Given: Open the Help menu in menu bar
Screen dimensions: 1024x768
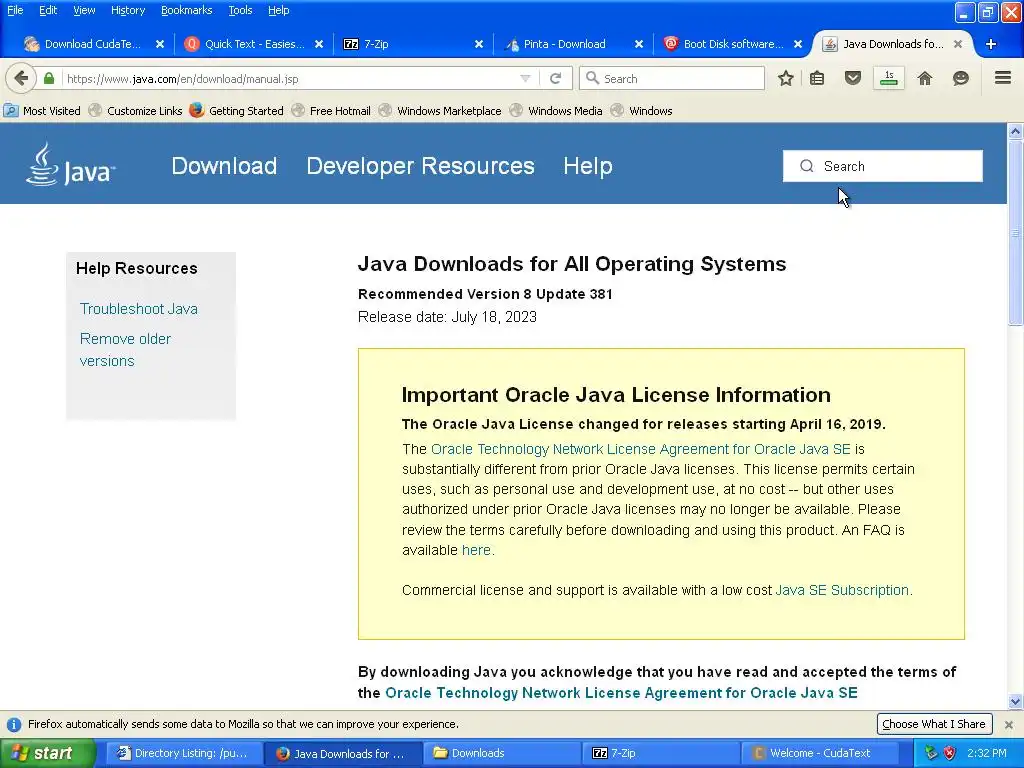Looking at the screenshot, I should tap(278, 10).
